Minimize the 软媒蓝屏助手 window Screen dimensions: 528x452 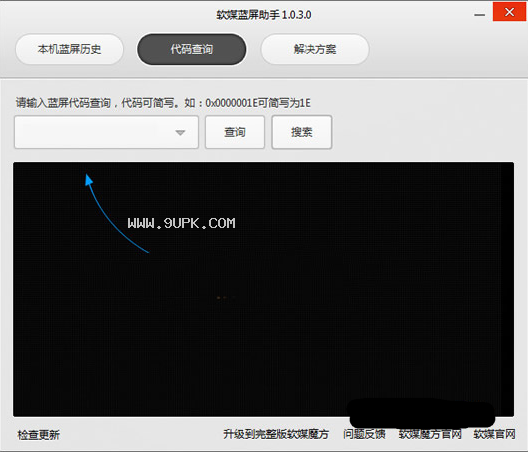tap(480, 15)
